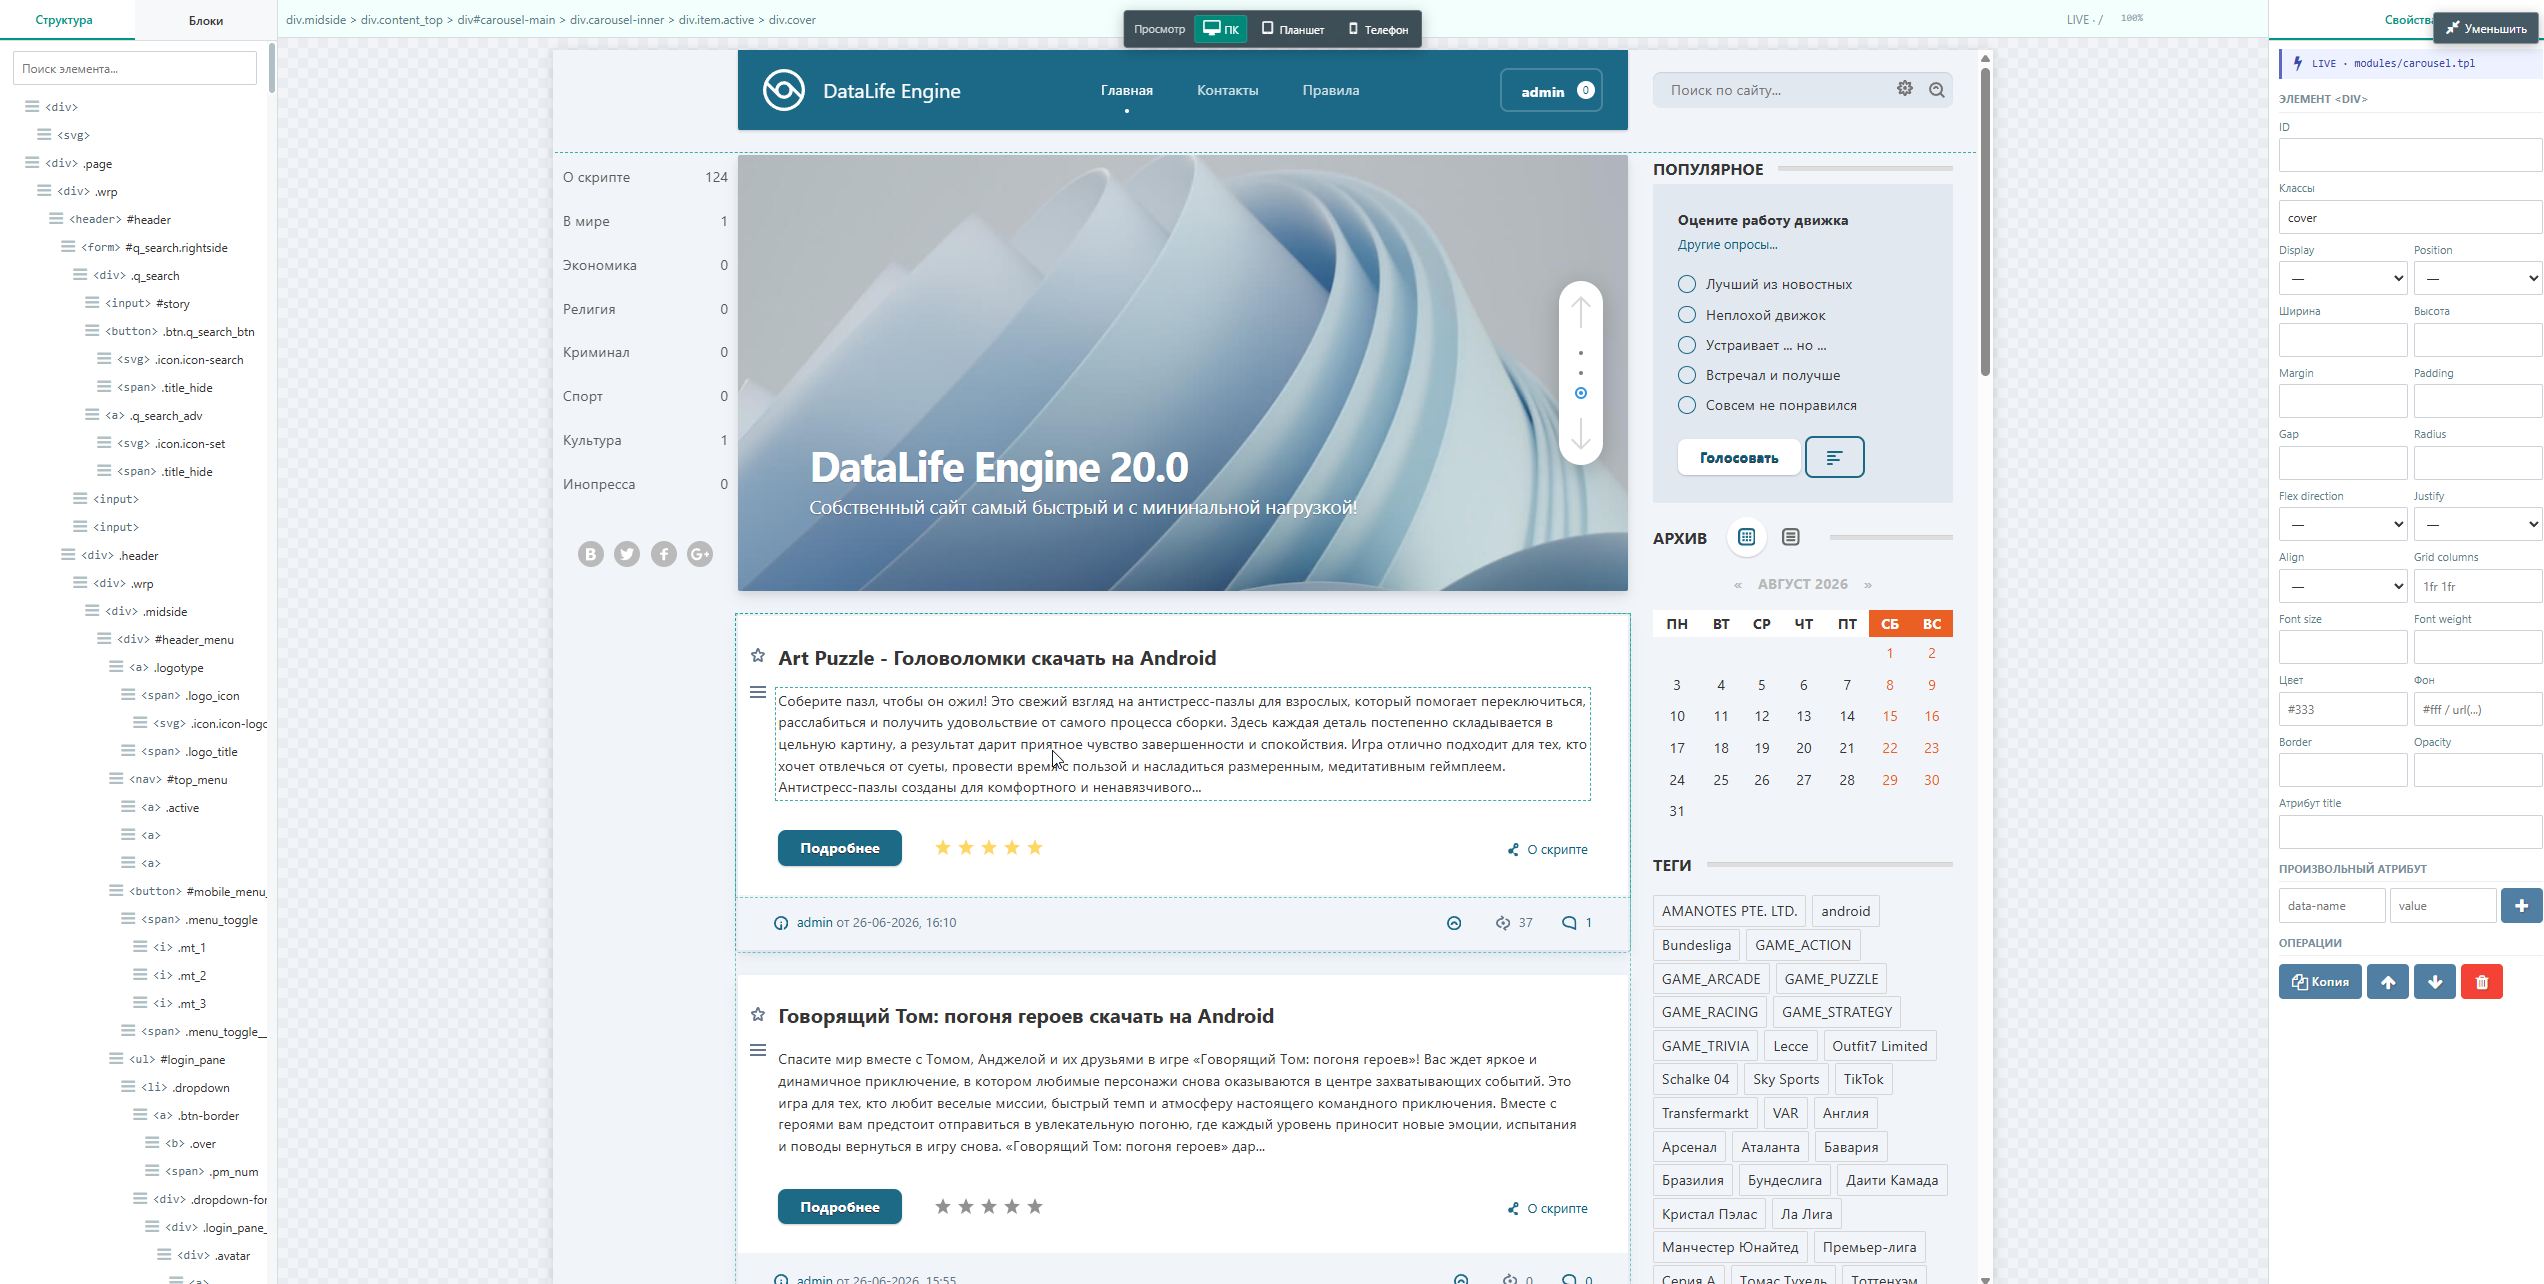The width and height of the screenshot is (2544, 1284).
Task: Open hamburger menu beside Говорящий Том article
Action: coord(758,1050)
